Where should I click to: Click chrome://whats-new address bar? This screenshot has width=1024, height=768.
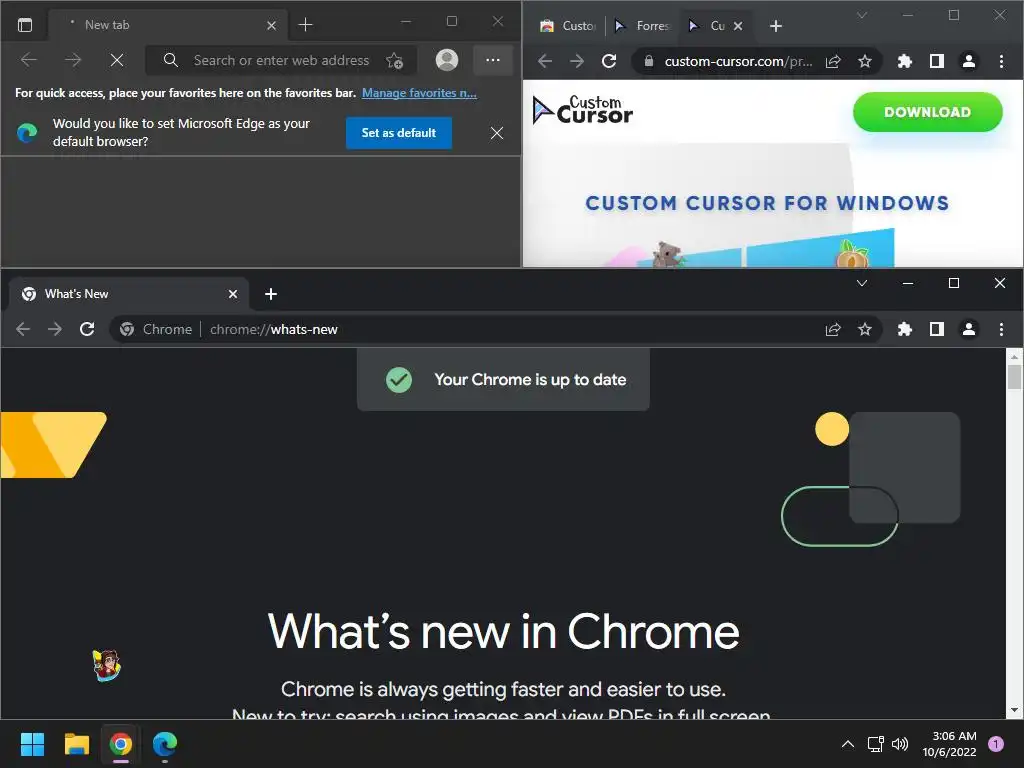[496, 329]
